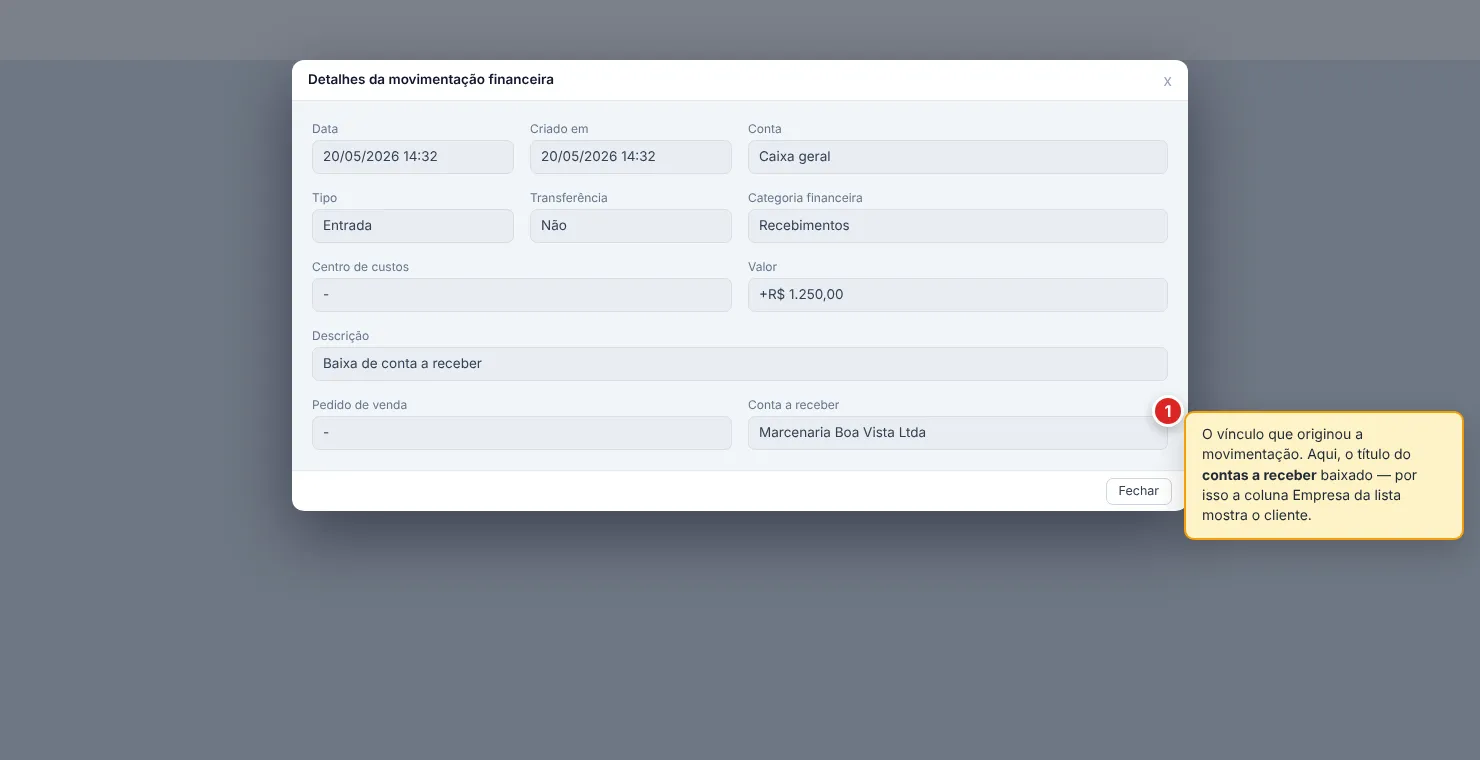Click the Criado em date field
This screenshot has height=760, width=1480.
(631, 157)
